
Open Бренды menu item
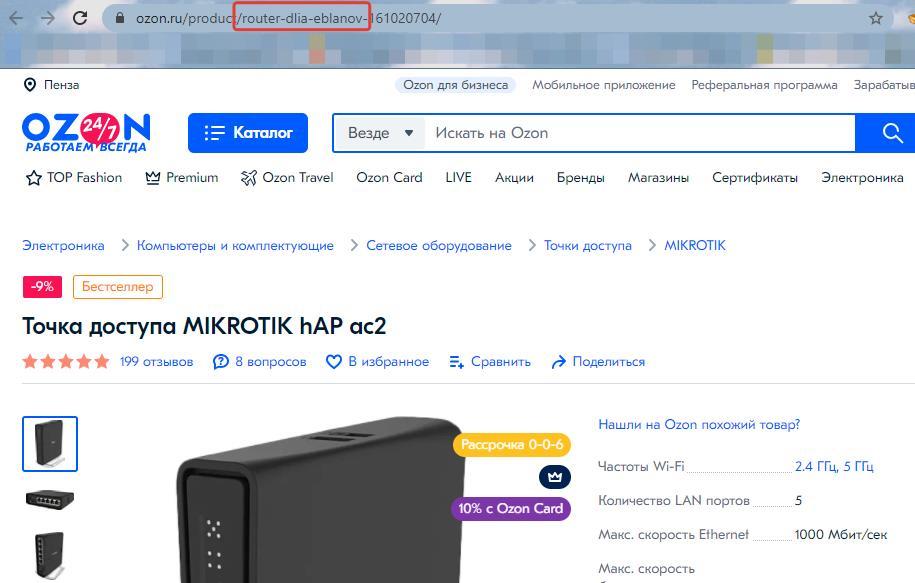(x=580, y=177)
